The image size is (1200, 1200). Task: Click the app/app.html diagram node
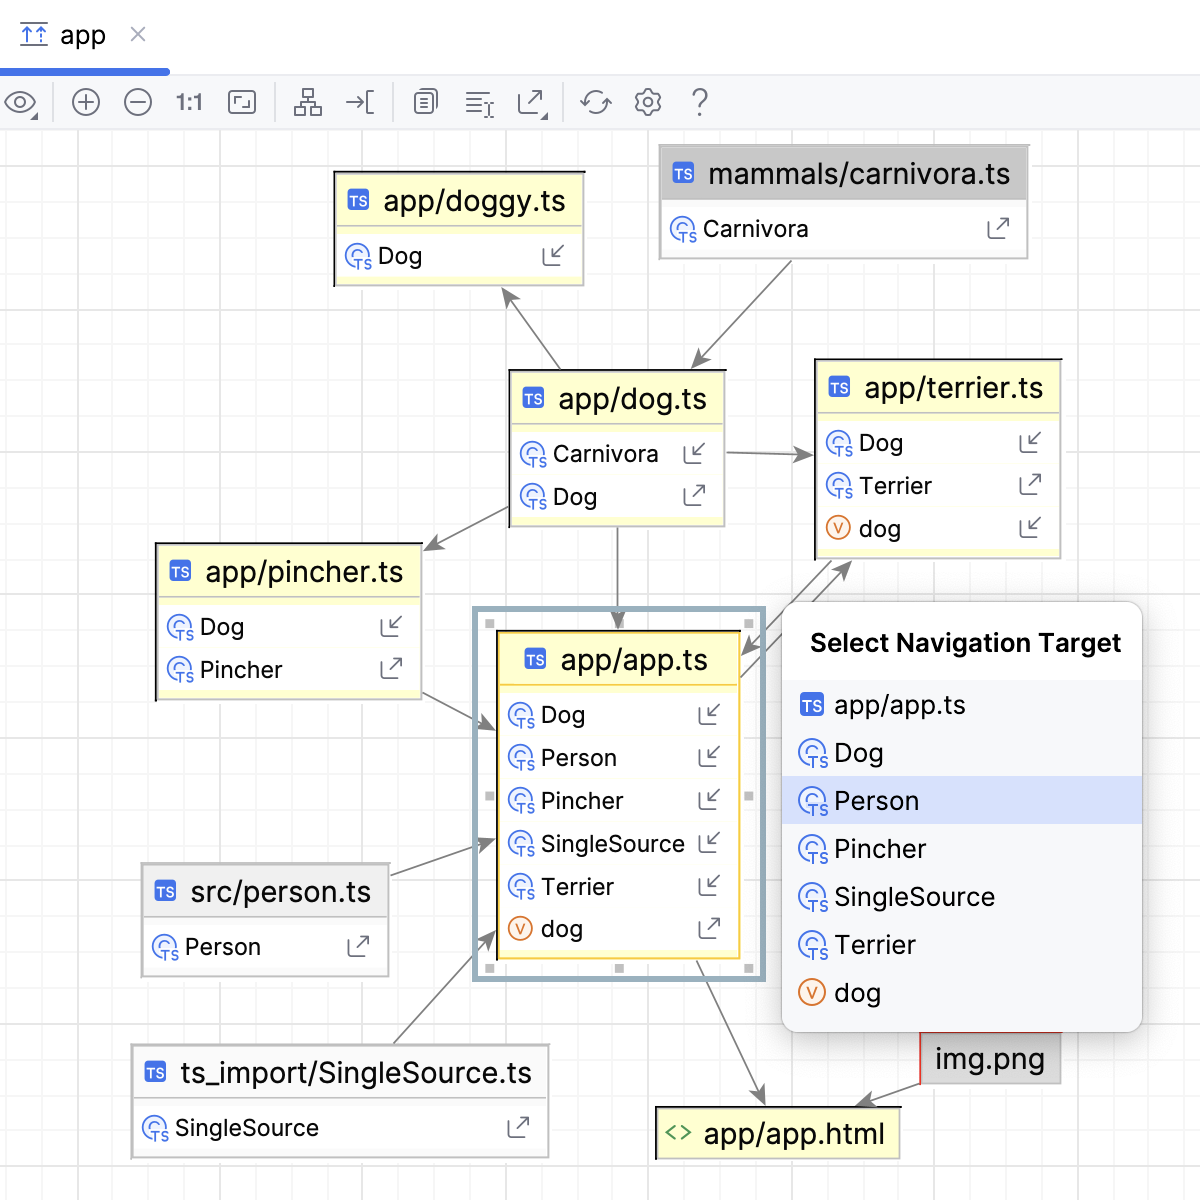(x=778, y=1133)
